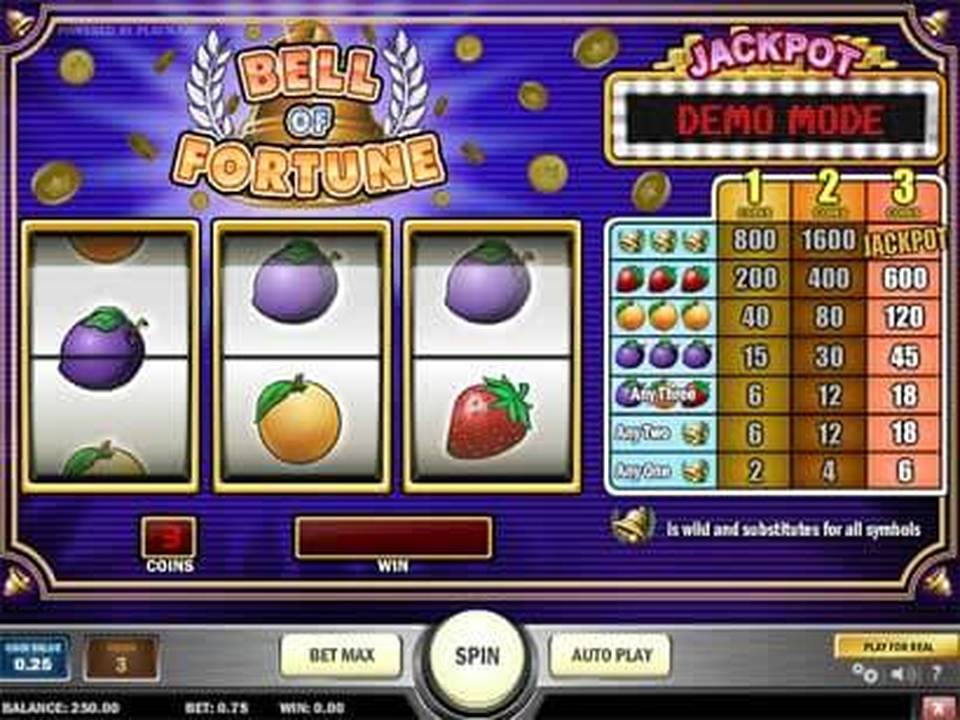Screen dimensions: 960x720
Task: Change the coin value 0.25 box
Action: pyautogui.click(x=34, y=658)
